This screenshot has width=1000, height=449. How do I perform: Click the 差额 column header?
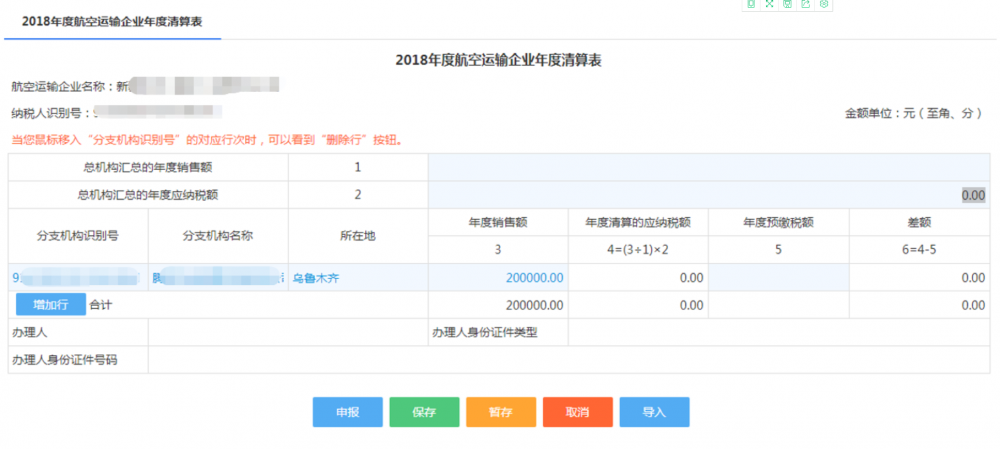919,223
